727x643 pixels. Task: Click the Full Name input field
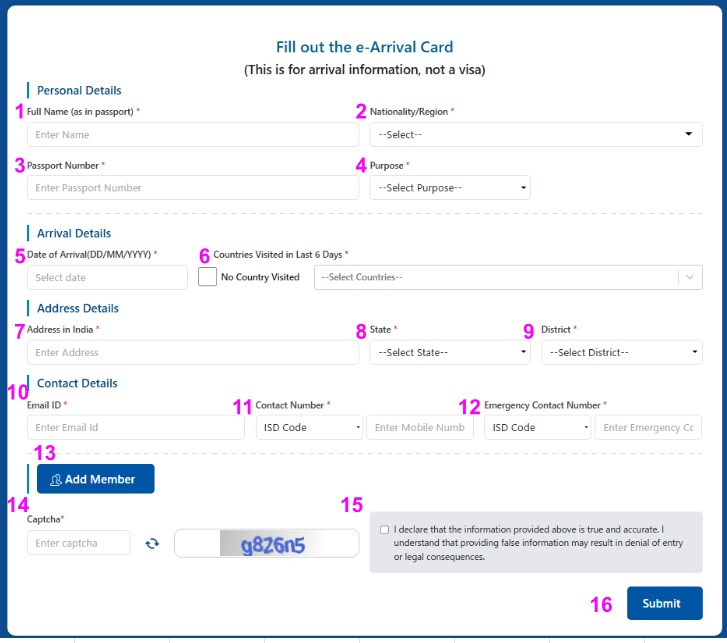coord(192,134)
